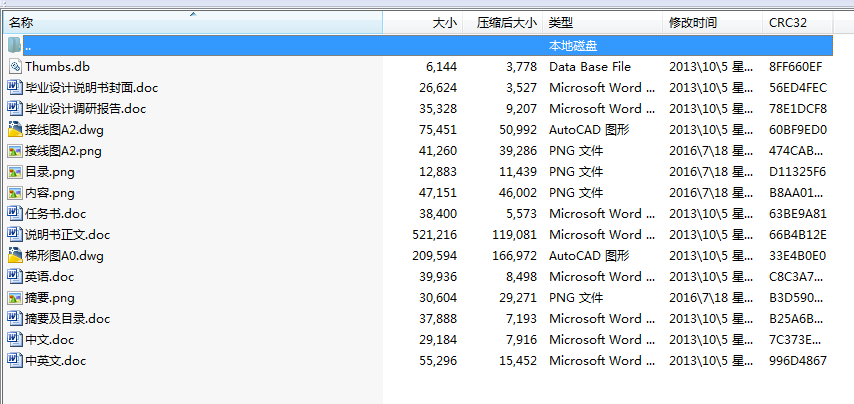The width and height of the screenshot is (854, 404).
Task: Click the Thumbs.db file icon
Action: 15,66
